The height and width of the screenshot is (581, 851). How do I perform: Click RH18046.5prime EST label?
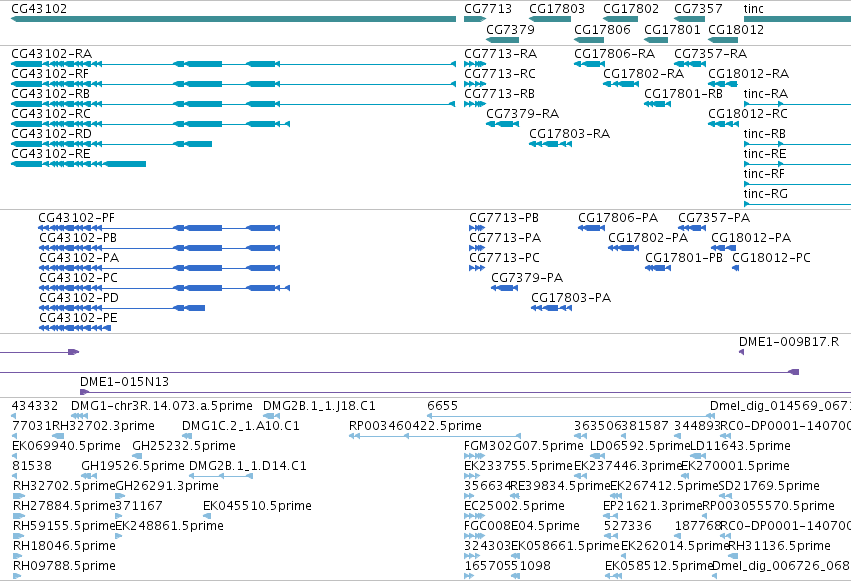(64, 546)
